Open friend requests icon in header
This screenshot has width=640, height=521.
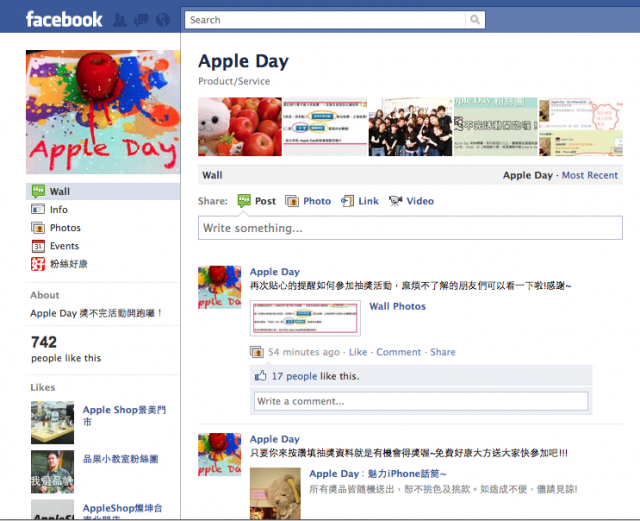point(119,20)
